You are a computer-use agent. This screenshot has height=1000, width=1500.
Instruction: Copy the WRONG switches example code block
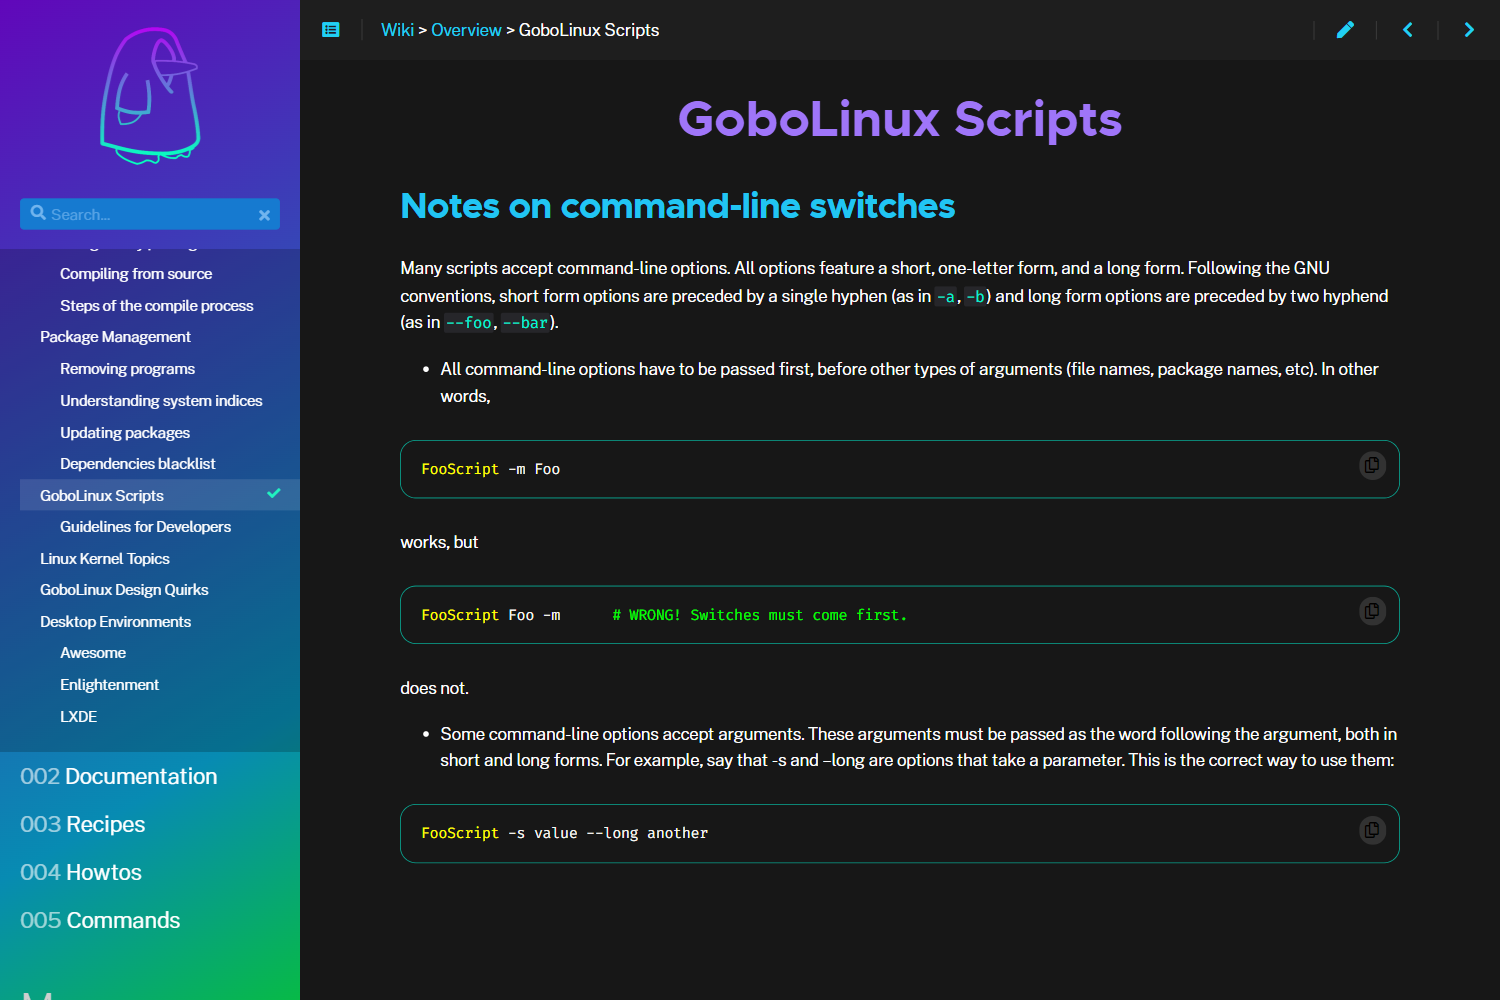coord(1371,611)
